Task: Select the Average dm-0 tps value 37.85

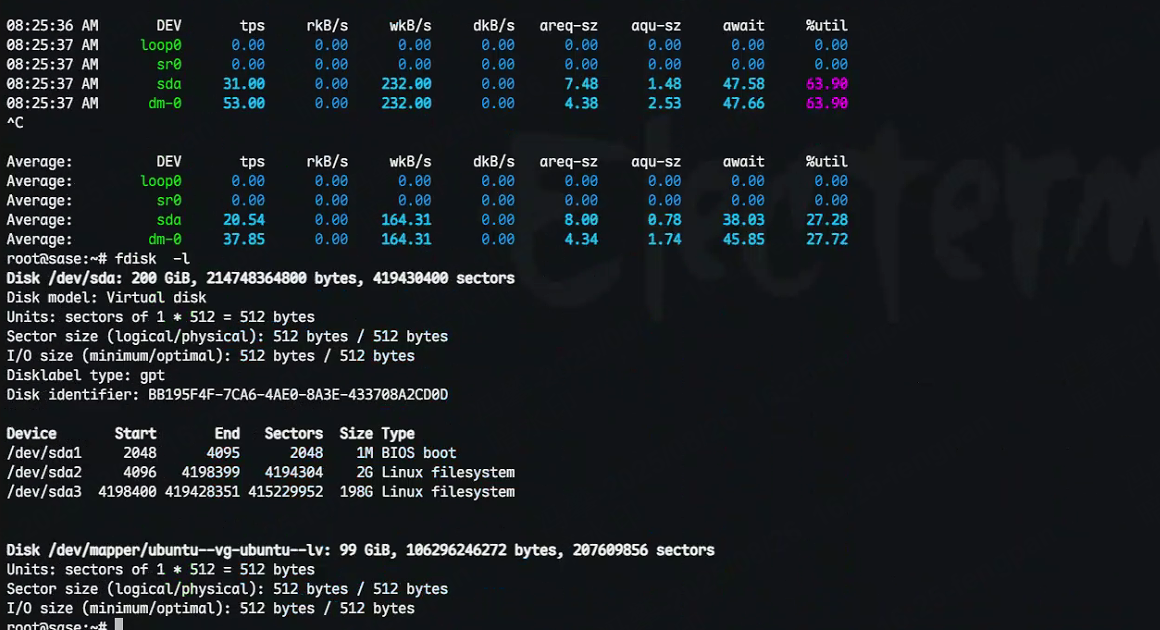Action: tap(244, 239)
